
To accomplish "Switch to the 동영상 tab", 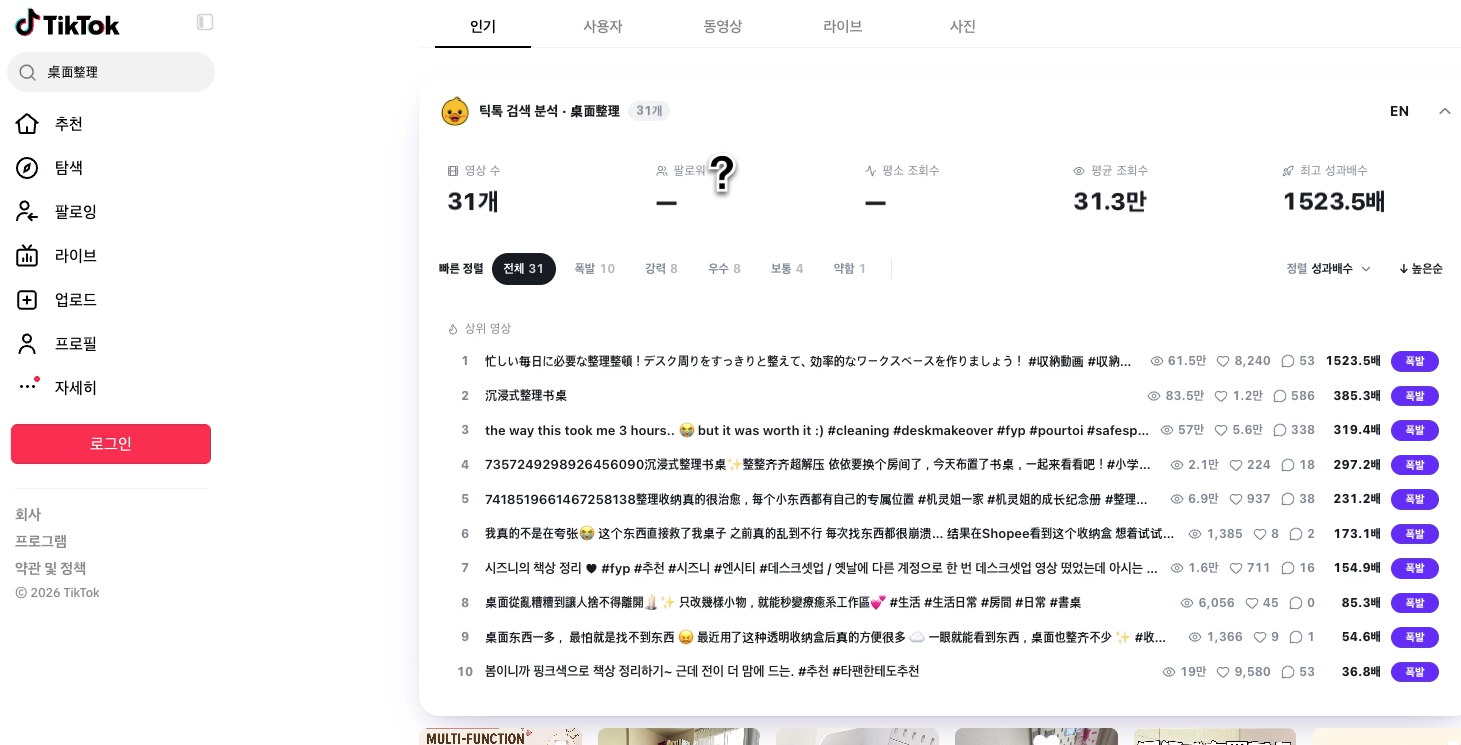I will pos(723,27).
